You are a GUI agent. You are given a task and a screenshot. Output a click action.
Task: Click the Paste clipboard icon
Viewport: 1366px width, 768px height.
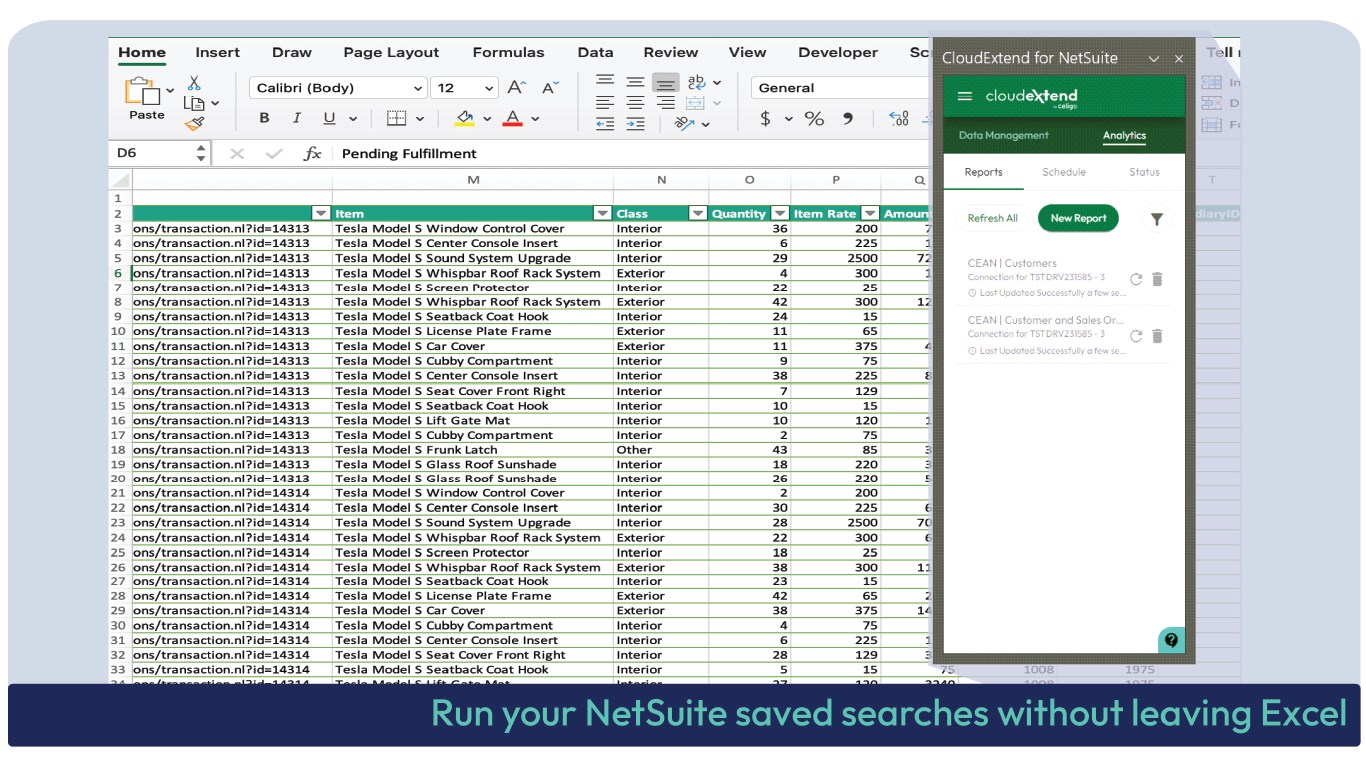pos(142,90)
